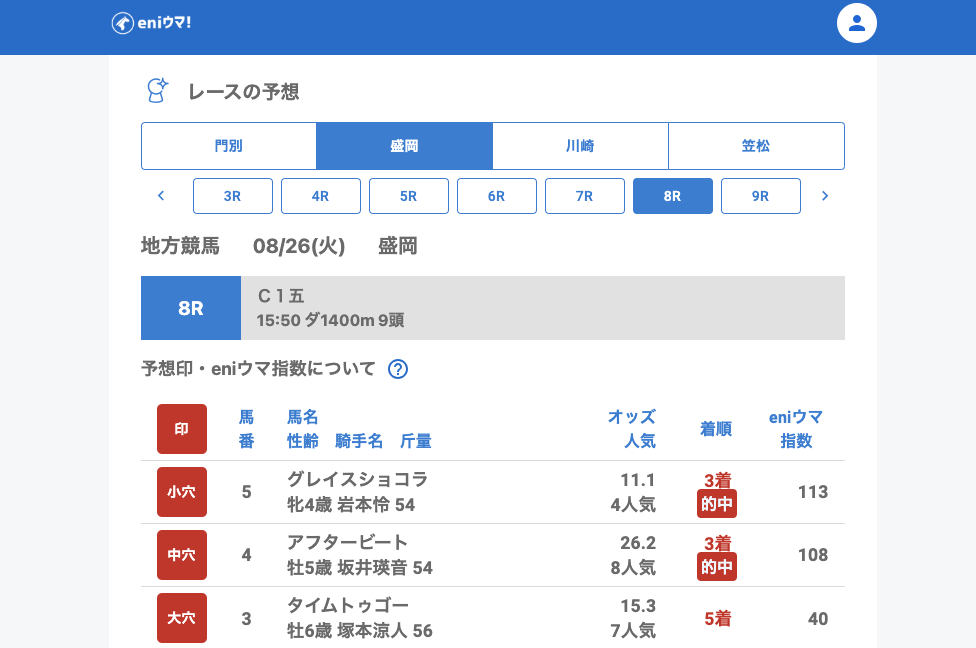The height and width of the screenshot is (648, 976).
Task: Click the race prediction sparkle head icon
Action: pyautogui.click(x=157, y=91)
